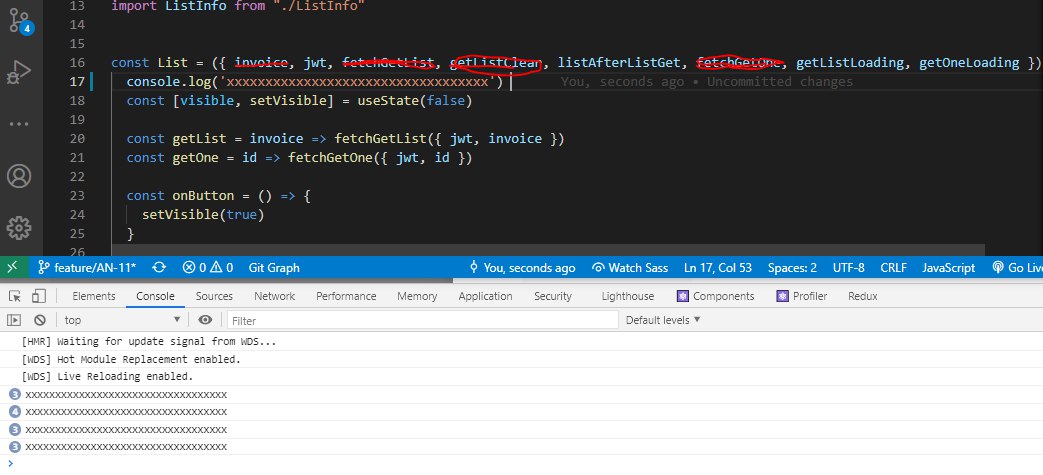Image resolution: width=1043 pixels, height=475 pixels.
Task: Open Manage gear menu in activity bar
Action: [19, 228]
